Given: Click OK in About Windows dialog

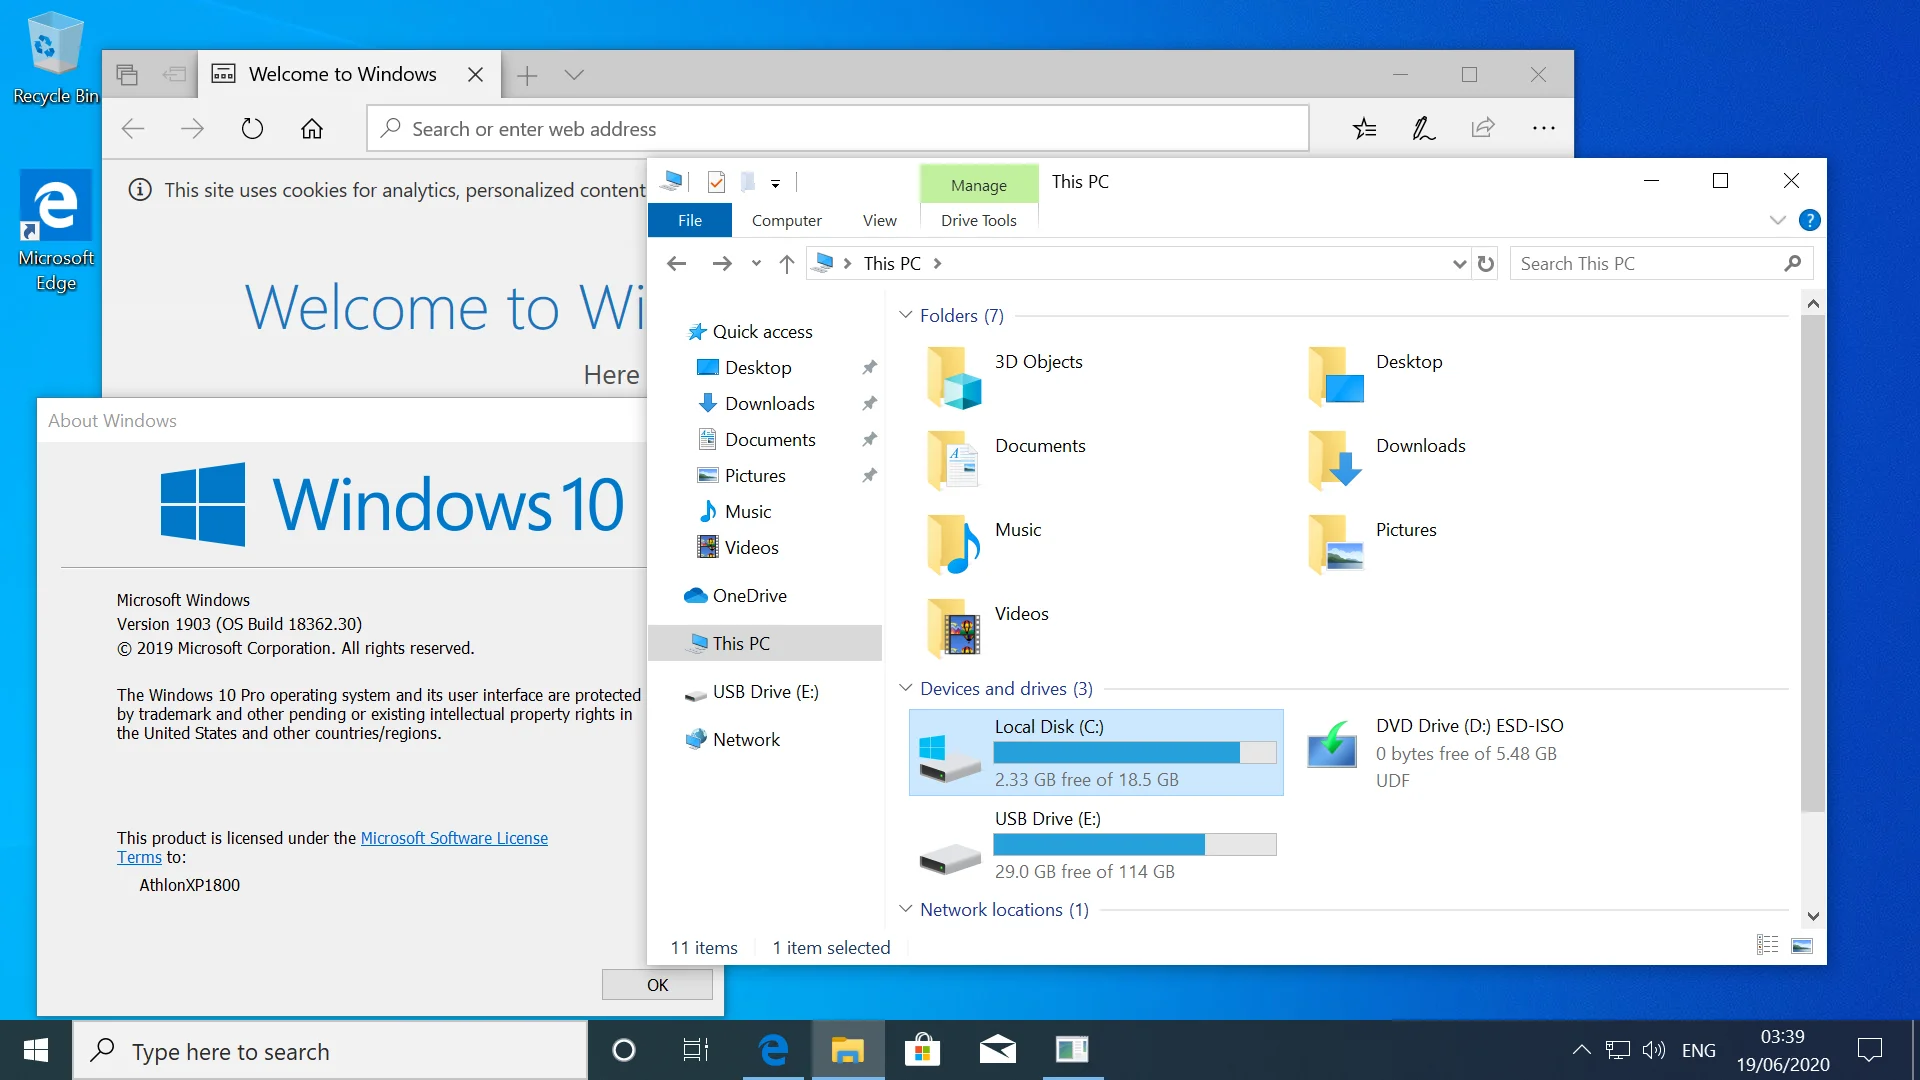Looking at the screenshot, I should point(657,985).
